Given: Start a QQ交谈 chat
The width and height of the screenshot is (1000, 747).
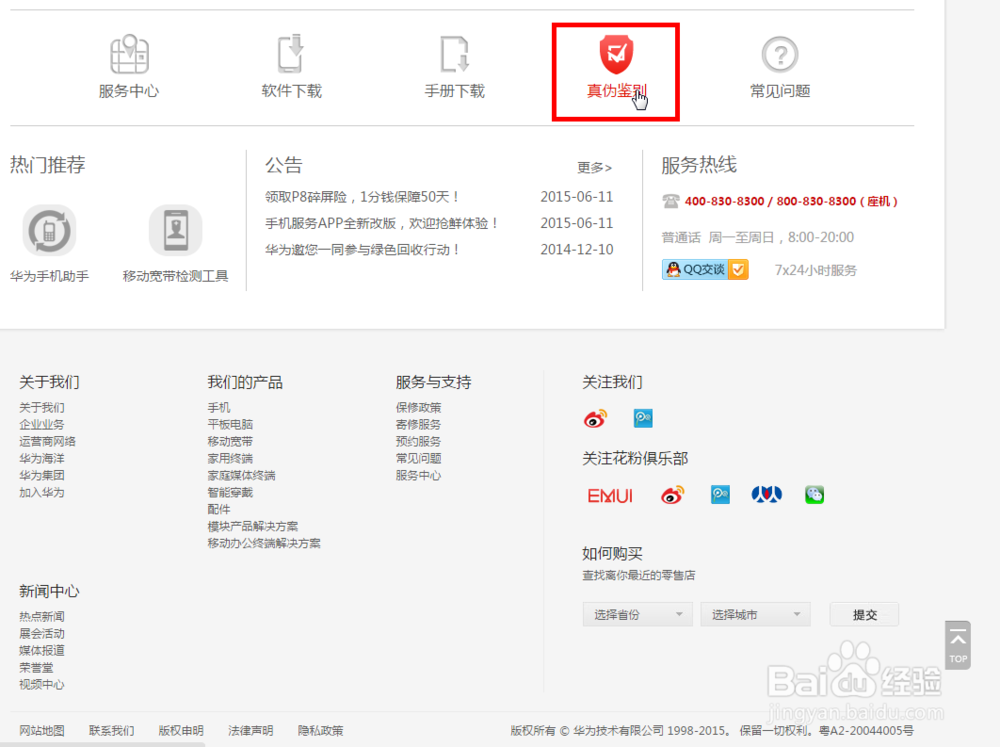Looking at the screenshot, I should pos(705,270).
